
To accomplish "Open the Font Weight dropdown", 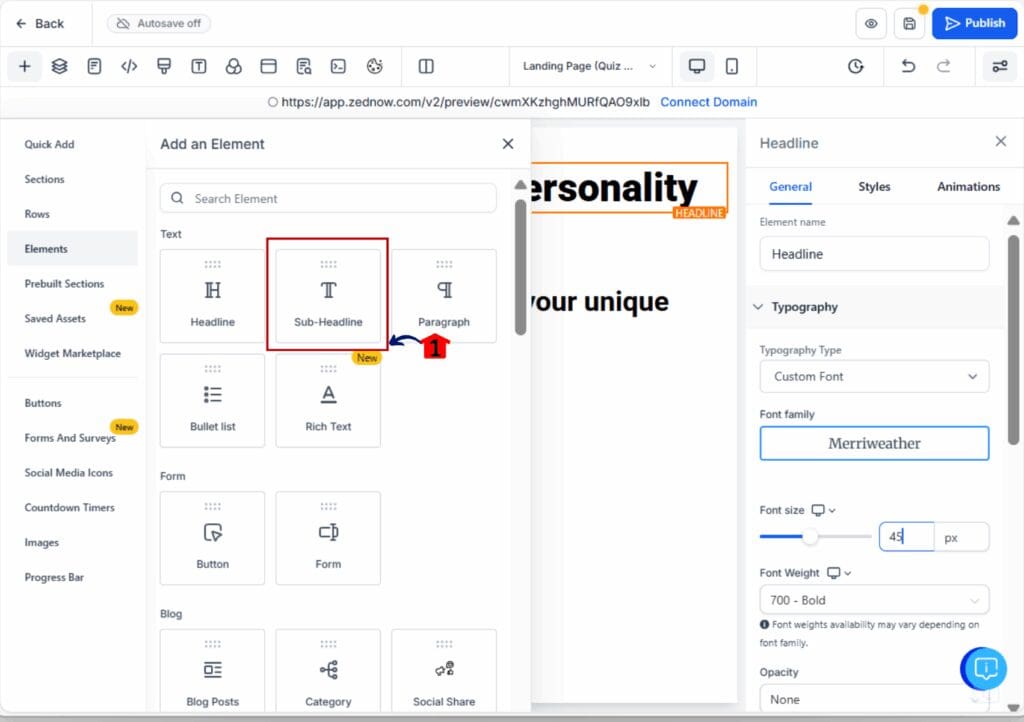I will pyautogui.click(x=874, y=600).
